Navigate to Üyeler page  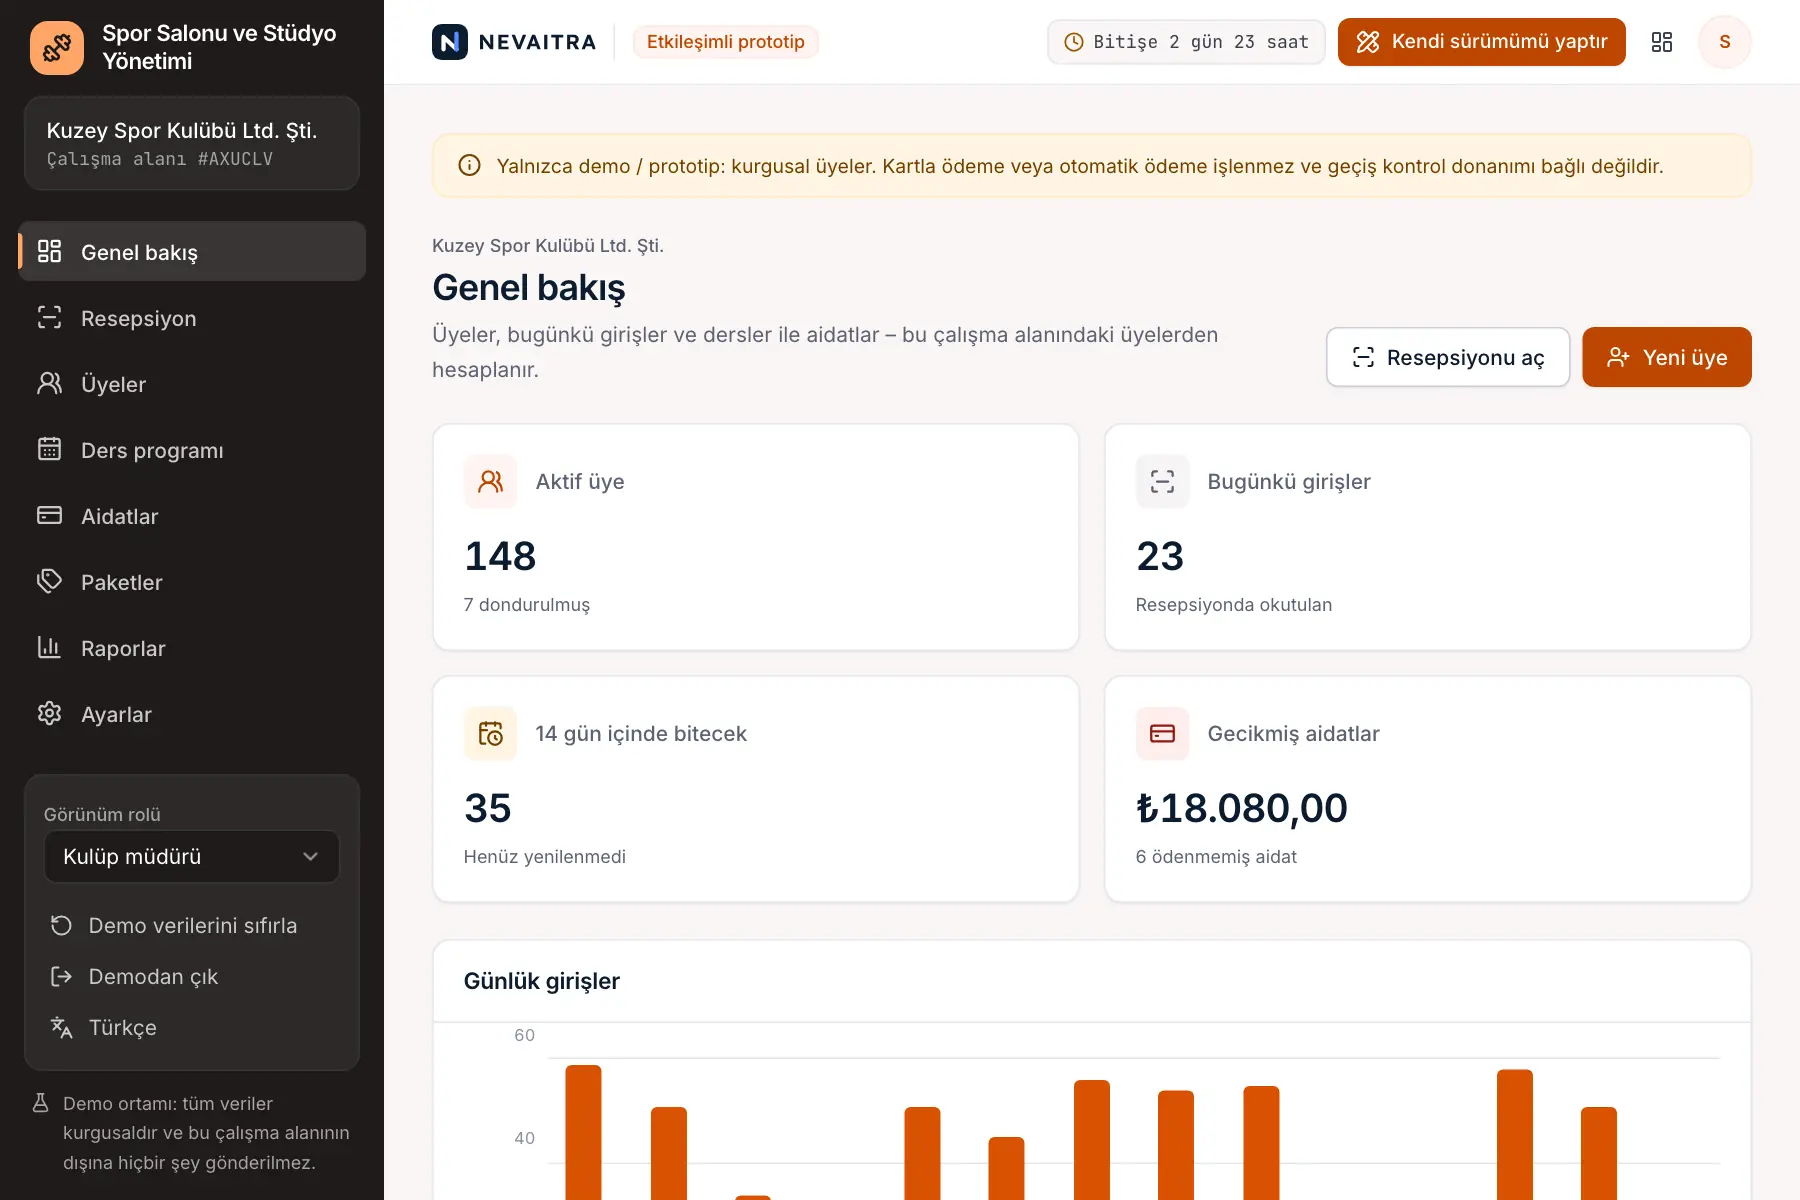point(192,384)
